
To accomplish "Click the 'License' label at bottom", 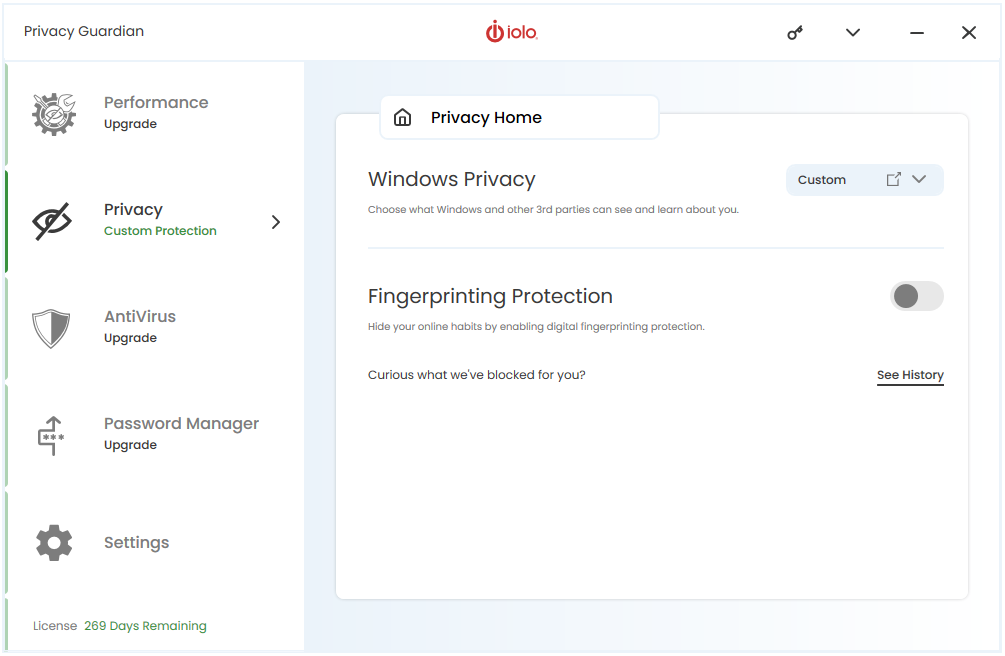I will click(55, 626).
